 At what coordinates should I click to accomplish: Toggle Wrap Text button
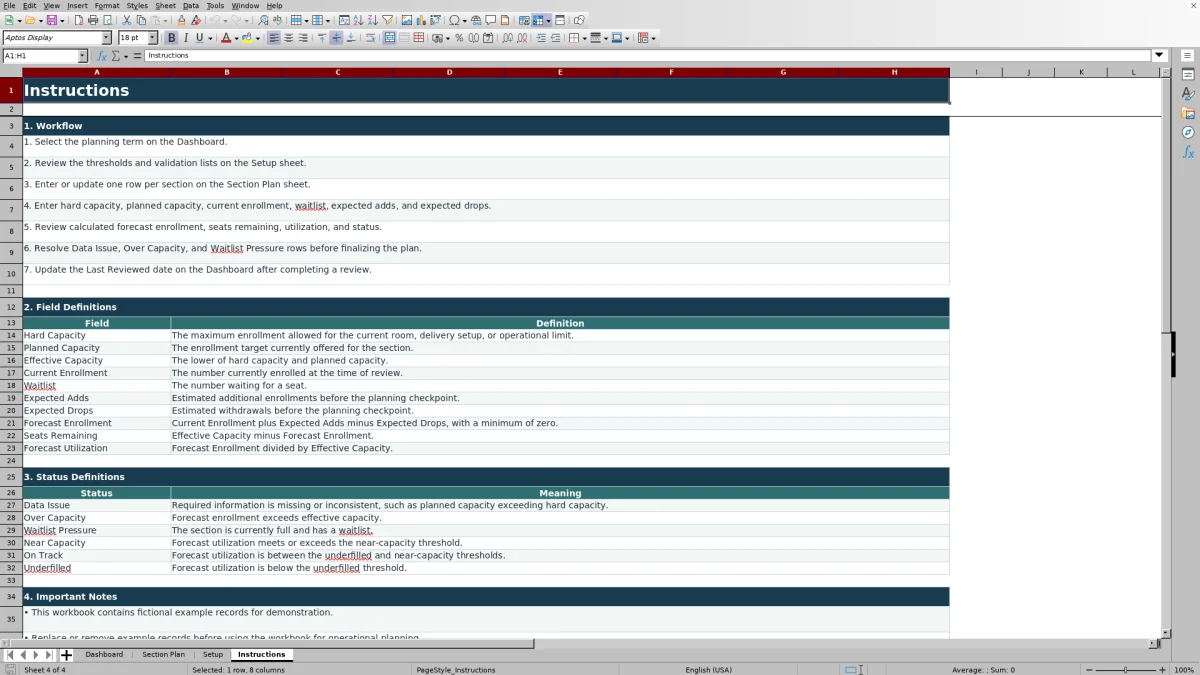point(370,38)
